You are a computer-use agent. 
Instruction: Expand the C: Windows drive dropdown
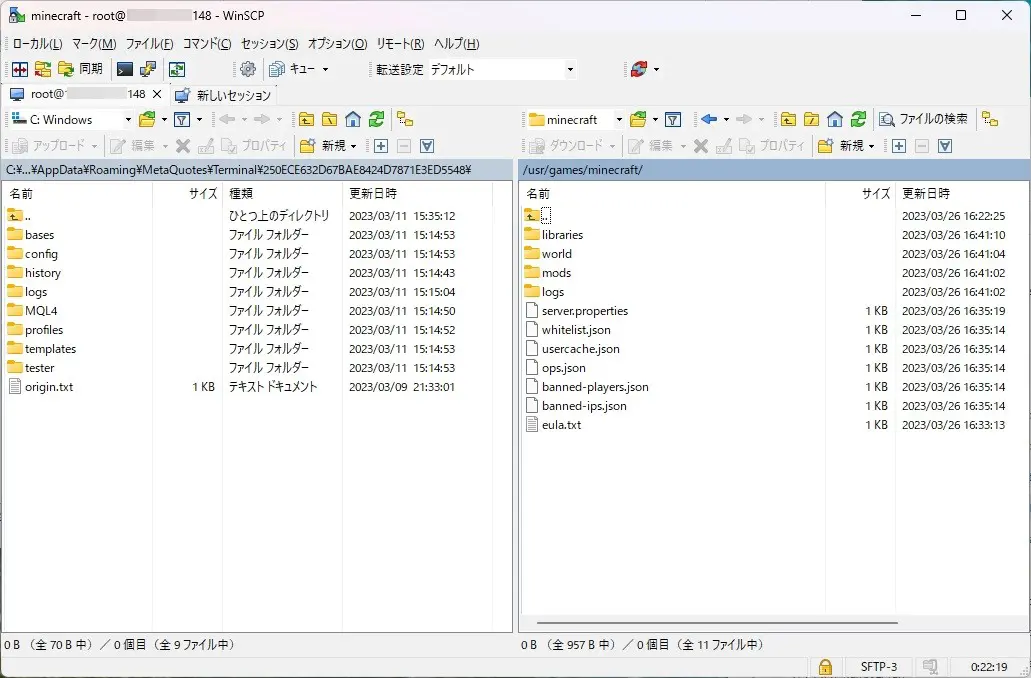[127, 119]
